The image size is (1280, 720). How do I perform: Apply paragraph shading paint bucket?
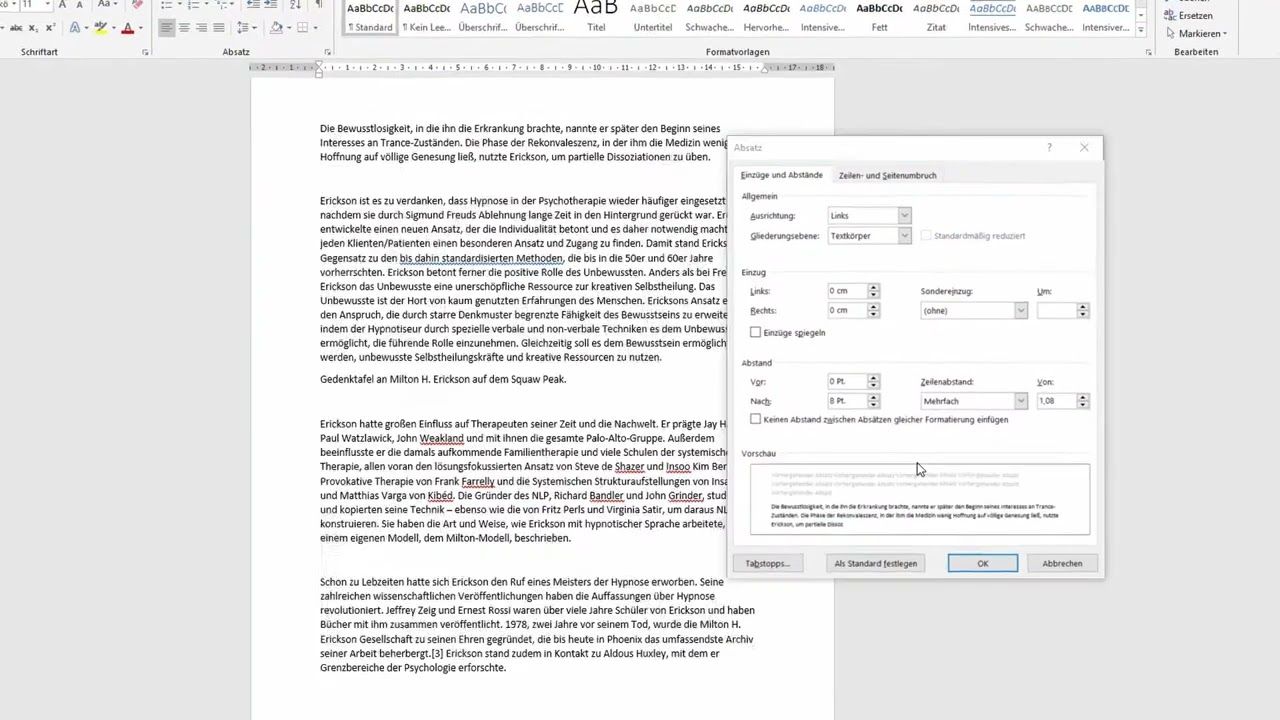coord(276,28)
